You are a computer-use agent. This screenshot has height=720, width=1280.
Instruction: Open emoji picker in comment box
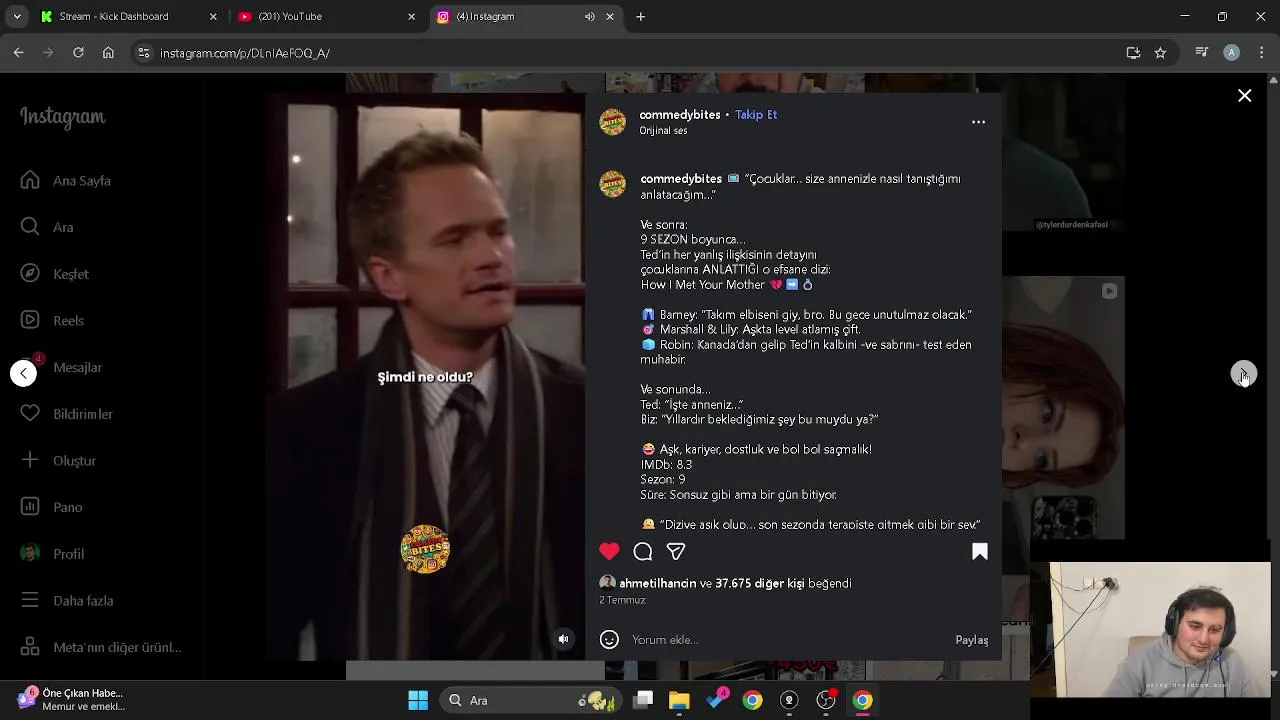point(609,640)
